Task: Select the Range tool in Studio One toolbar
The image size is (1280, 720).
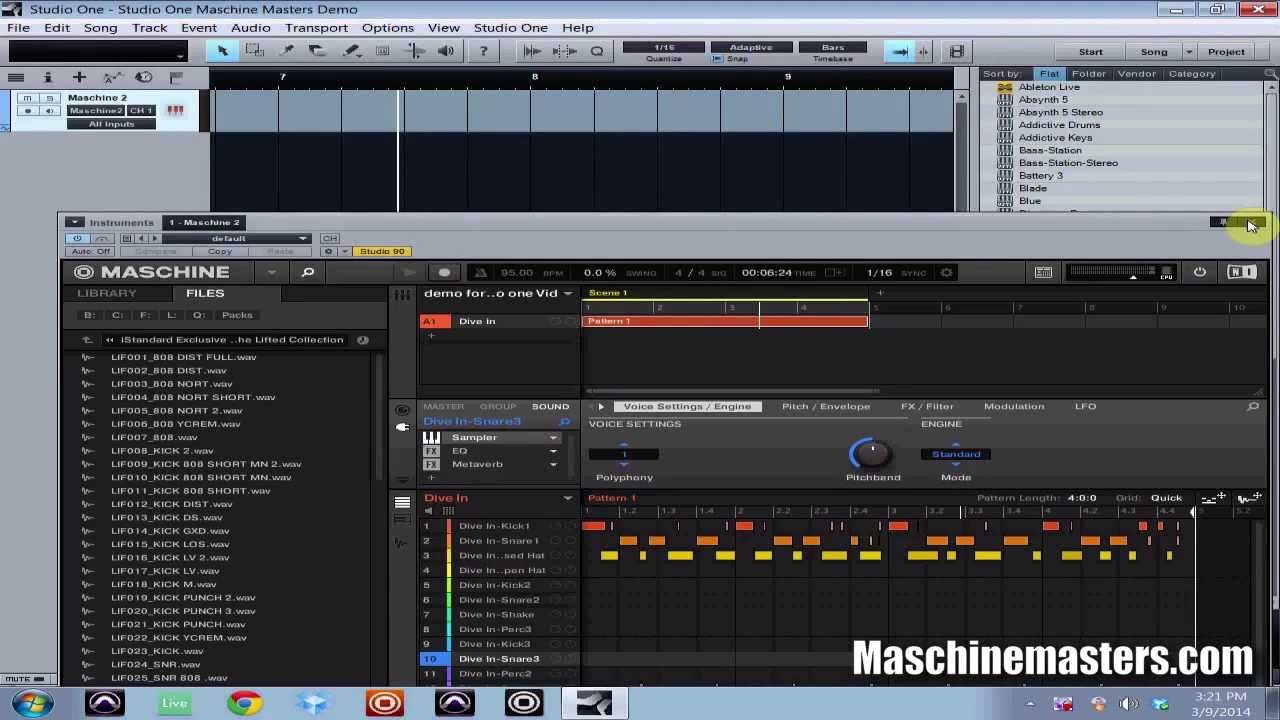Action: 255,51
